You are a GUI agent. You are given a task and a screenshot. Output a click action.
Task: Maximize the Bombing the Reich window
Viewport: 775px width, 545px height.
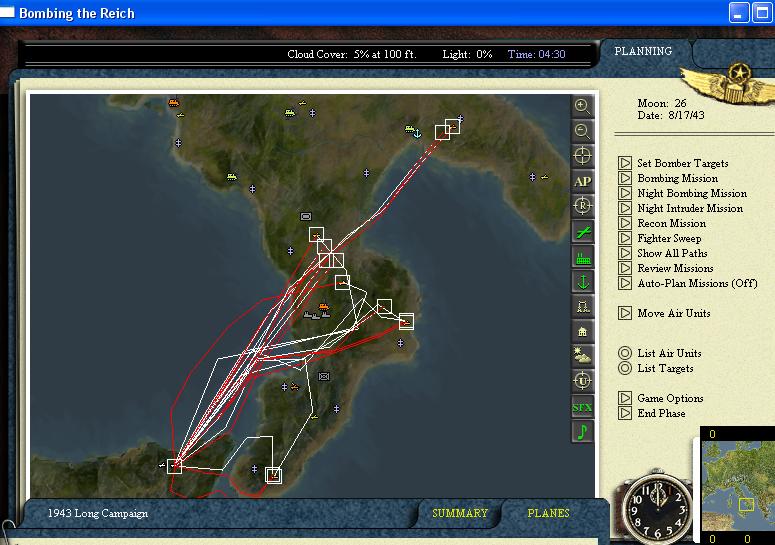coord(762,13)
